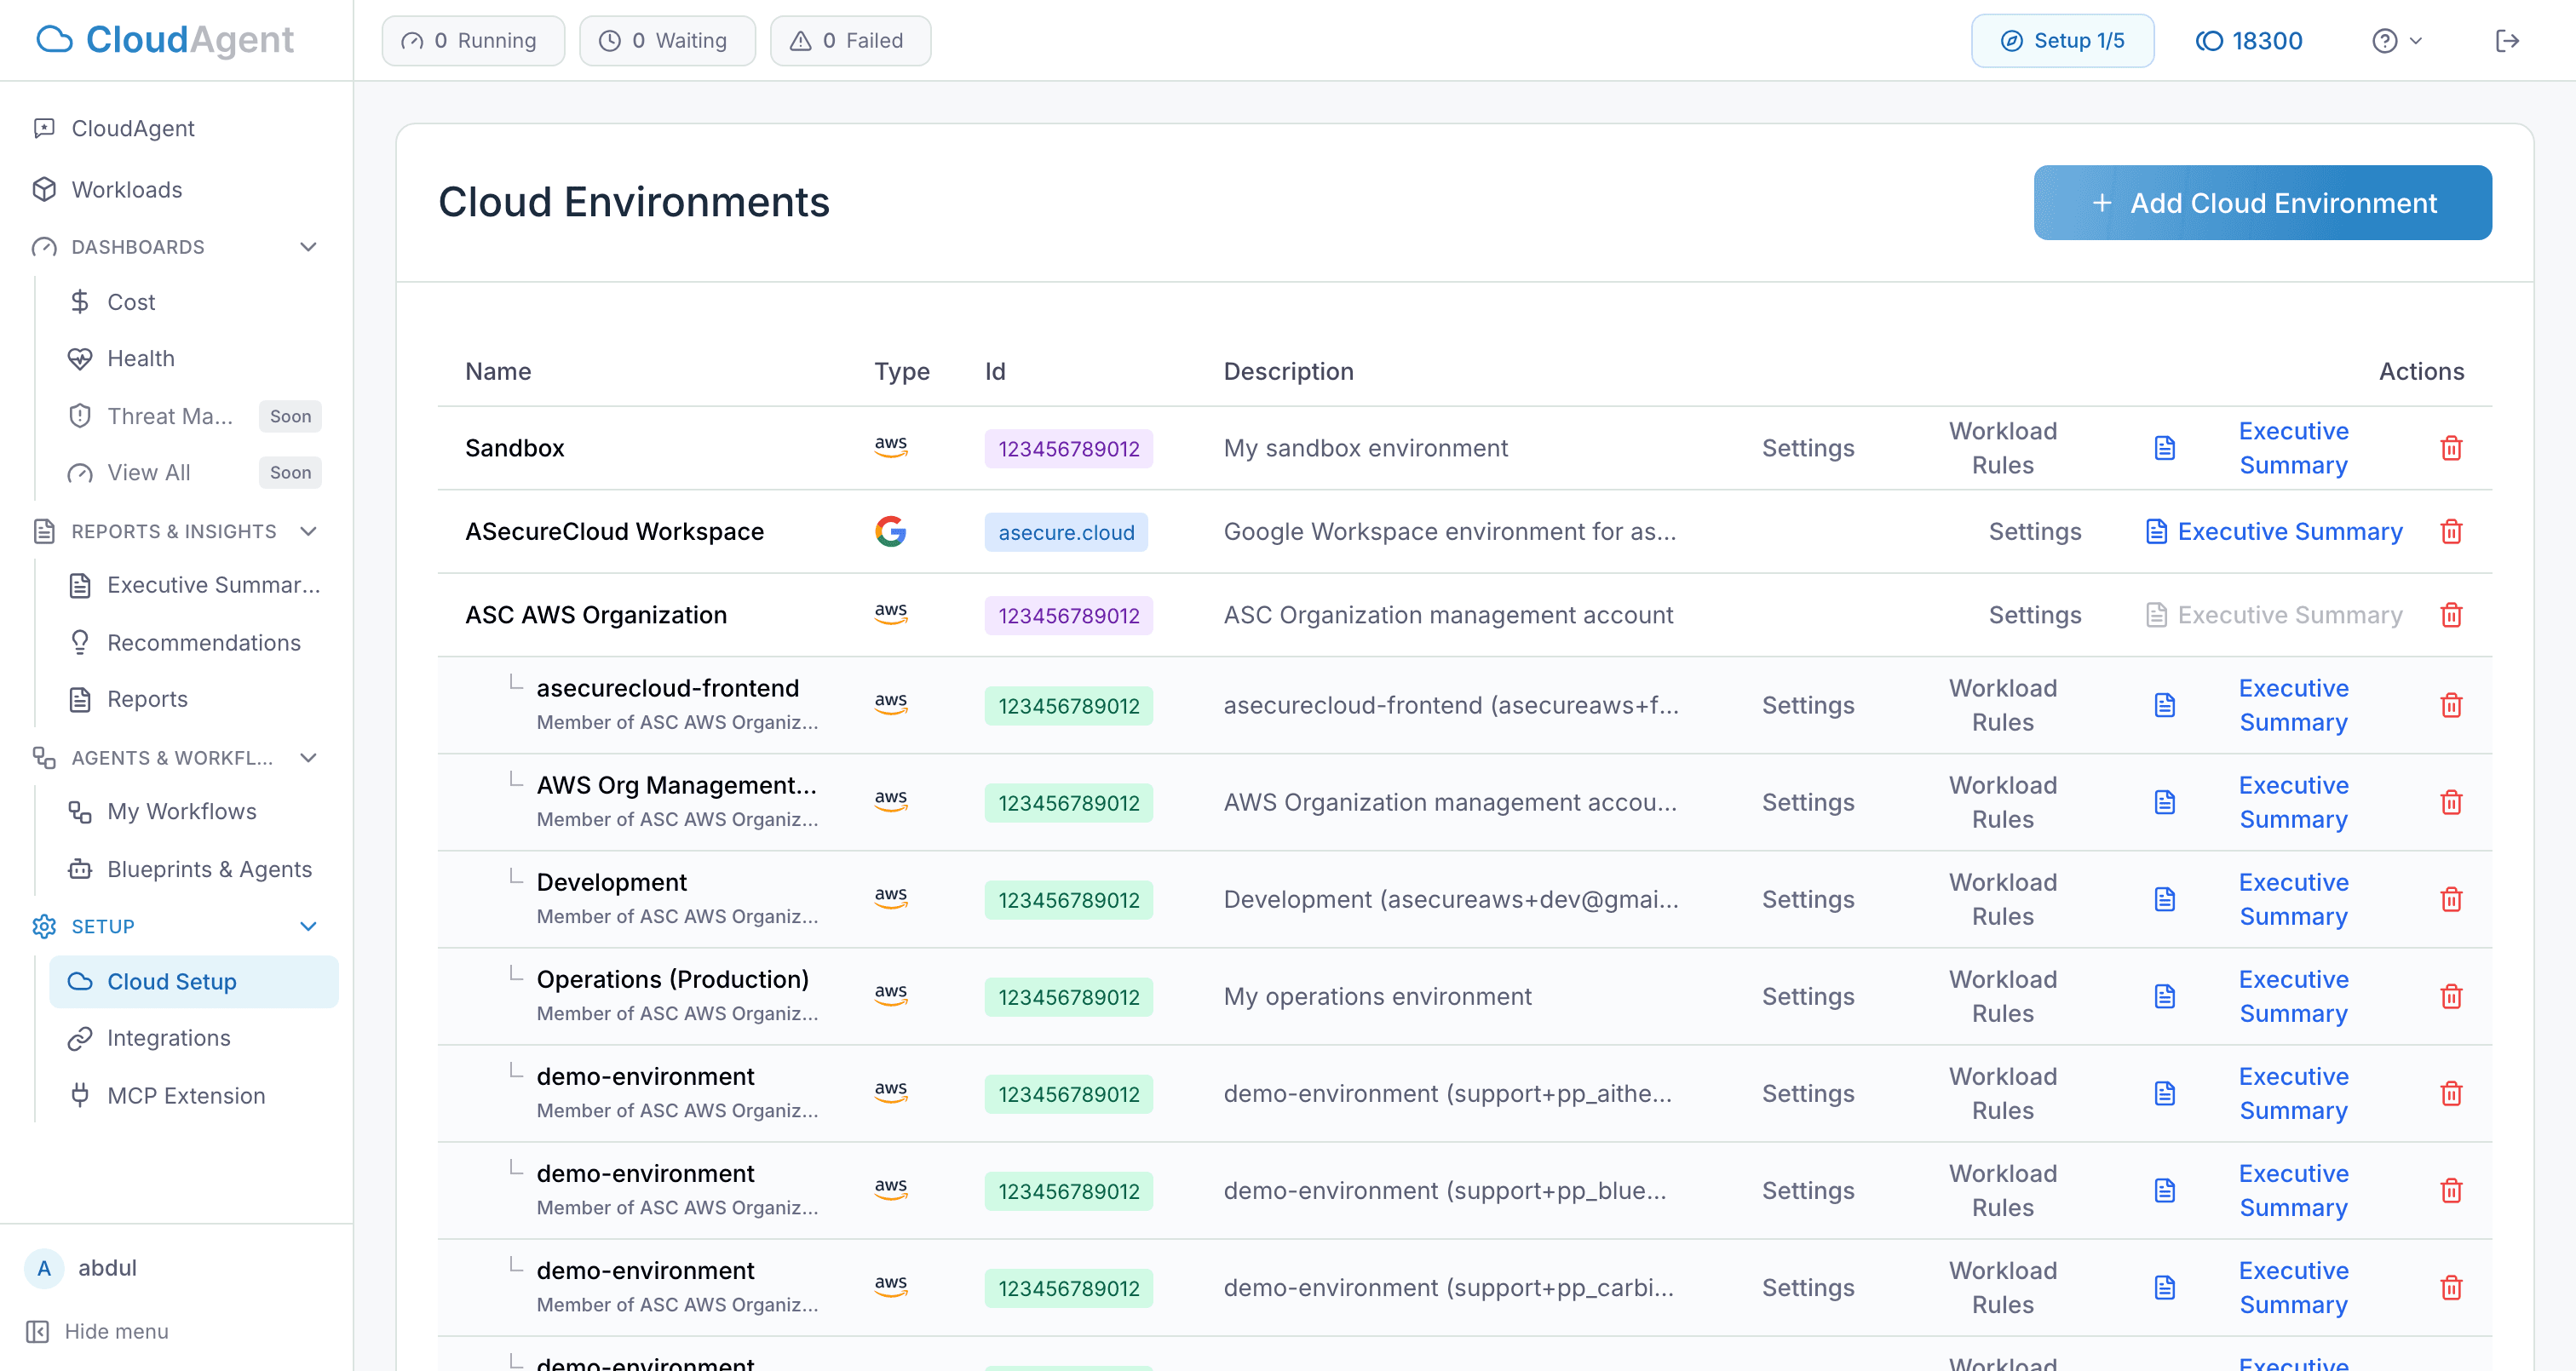This screenshot has height=1371, width=2576.
Task: Collapse the DASHBOARDS sidebar section
Action: (308, 247)
